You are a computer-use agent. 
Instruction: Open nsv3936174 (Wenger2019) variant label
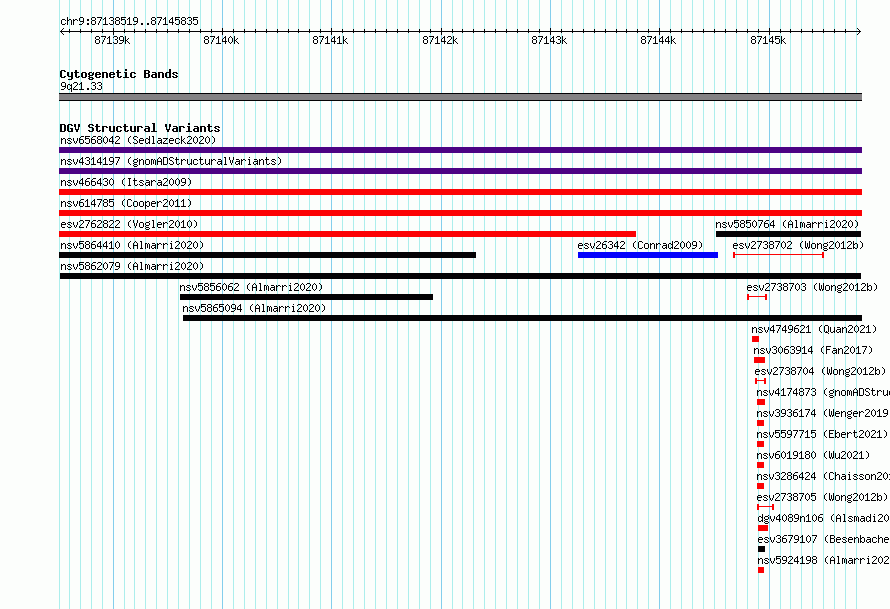(823, 413)
